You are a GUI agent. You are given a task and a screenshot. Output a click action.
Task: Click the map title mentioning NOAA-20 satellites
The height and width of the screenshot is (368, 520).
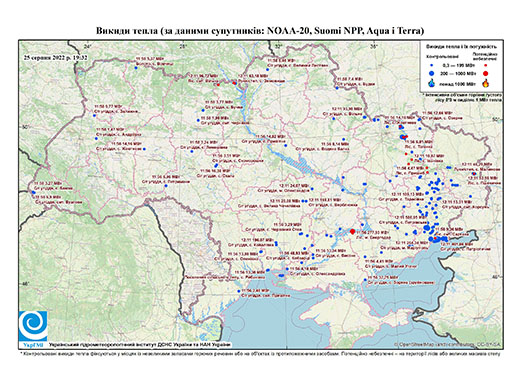pos(260,31)
